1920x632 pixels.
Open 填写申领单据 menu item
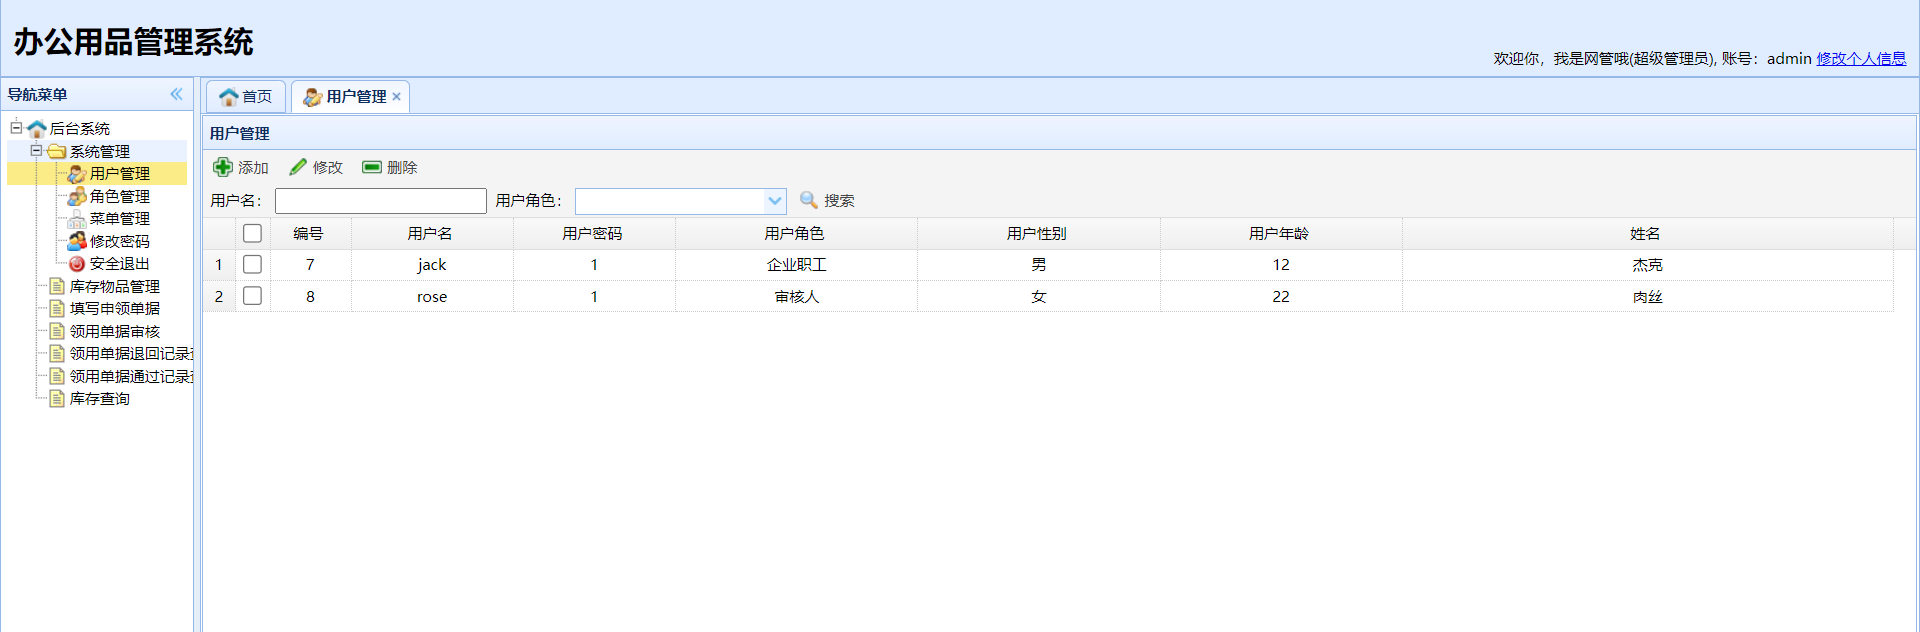[115, 309]
